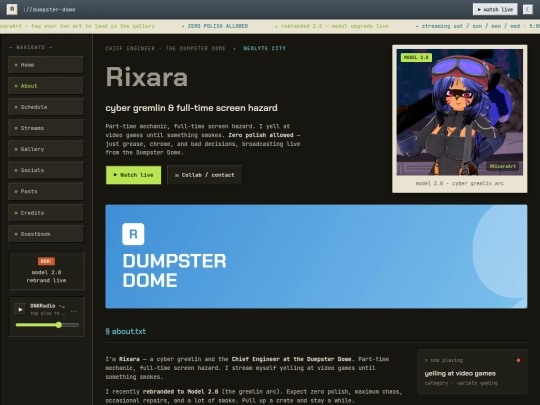Open Gallery from the sidebar

(46, 149)
